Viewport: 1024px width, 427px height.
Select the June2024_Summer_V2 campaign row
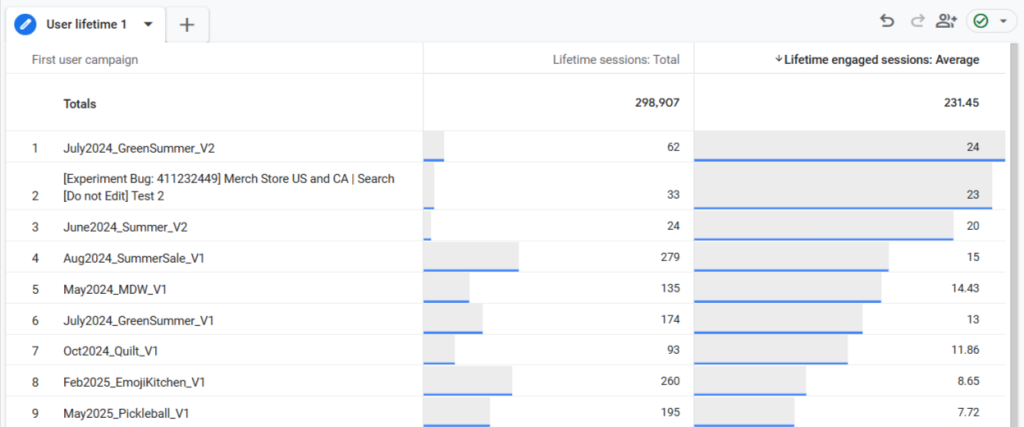pyautogui.click(x=125, y=226)
